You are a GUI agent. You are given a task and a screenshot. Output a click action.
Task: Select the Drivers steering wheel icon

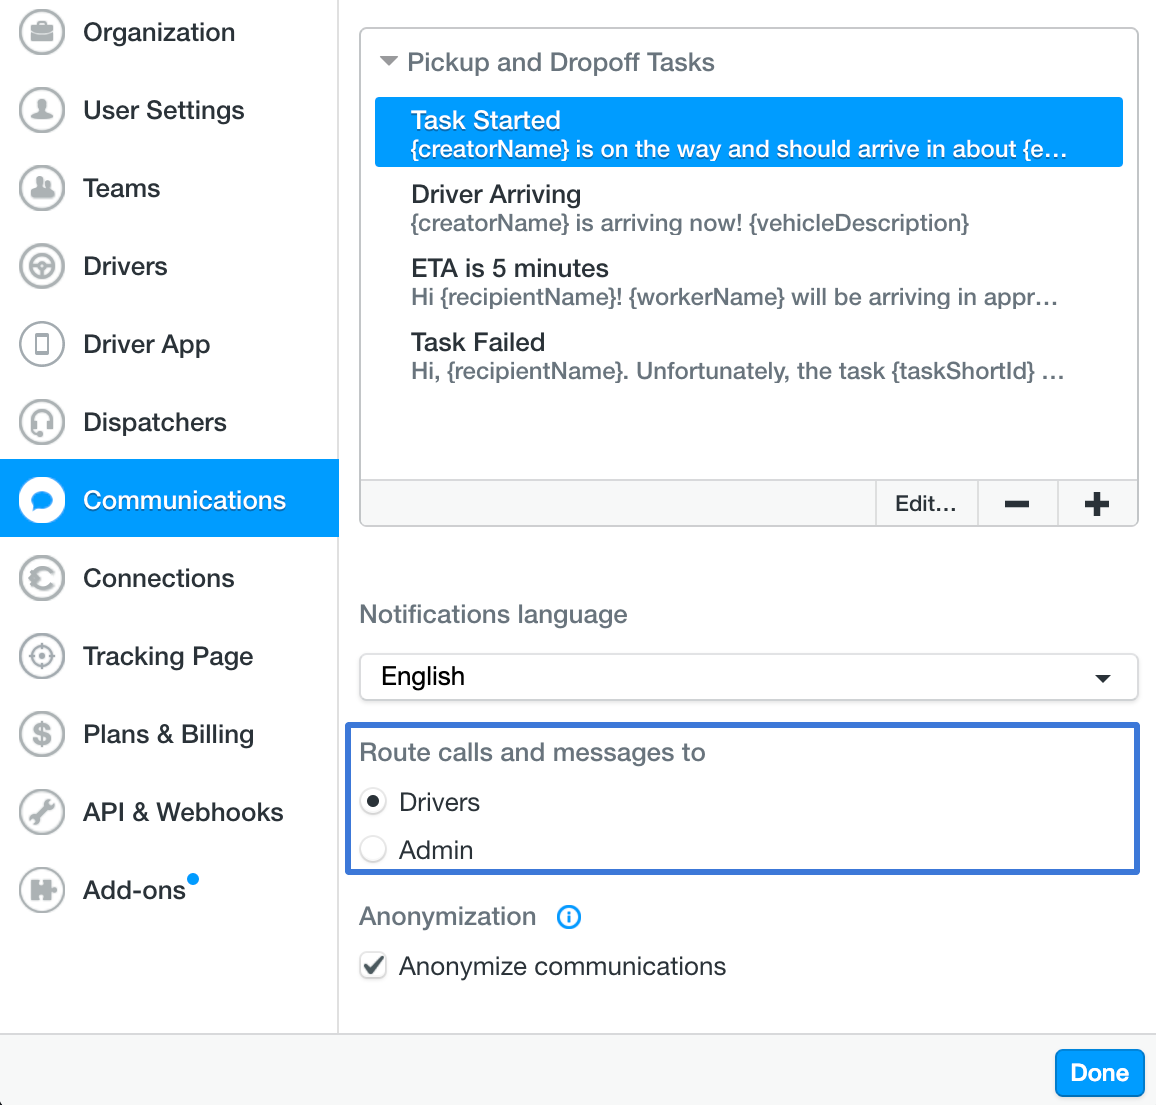(42, 266)
